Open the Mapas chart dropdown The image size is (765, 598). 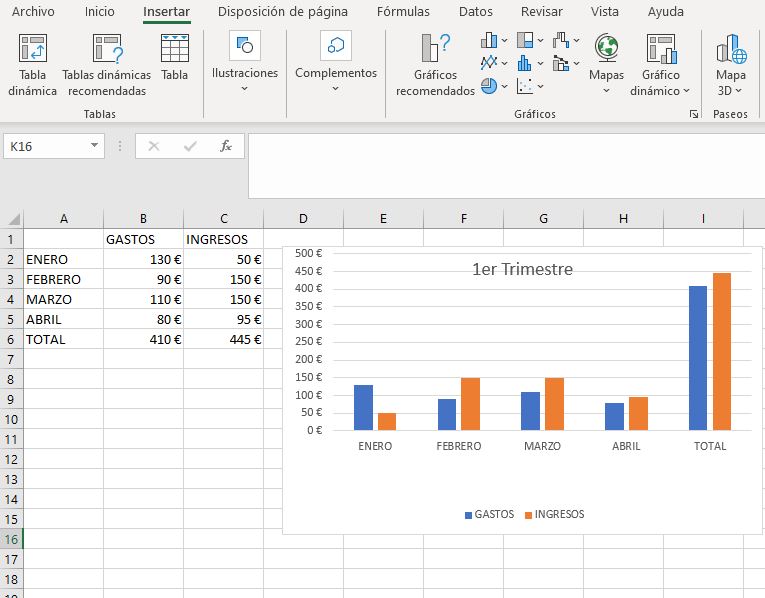click(x=606, y=90)
